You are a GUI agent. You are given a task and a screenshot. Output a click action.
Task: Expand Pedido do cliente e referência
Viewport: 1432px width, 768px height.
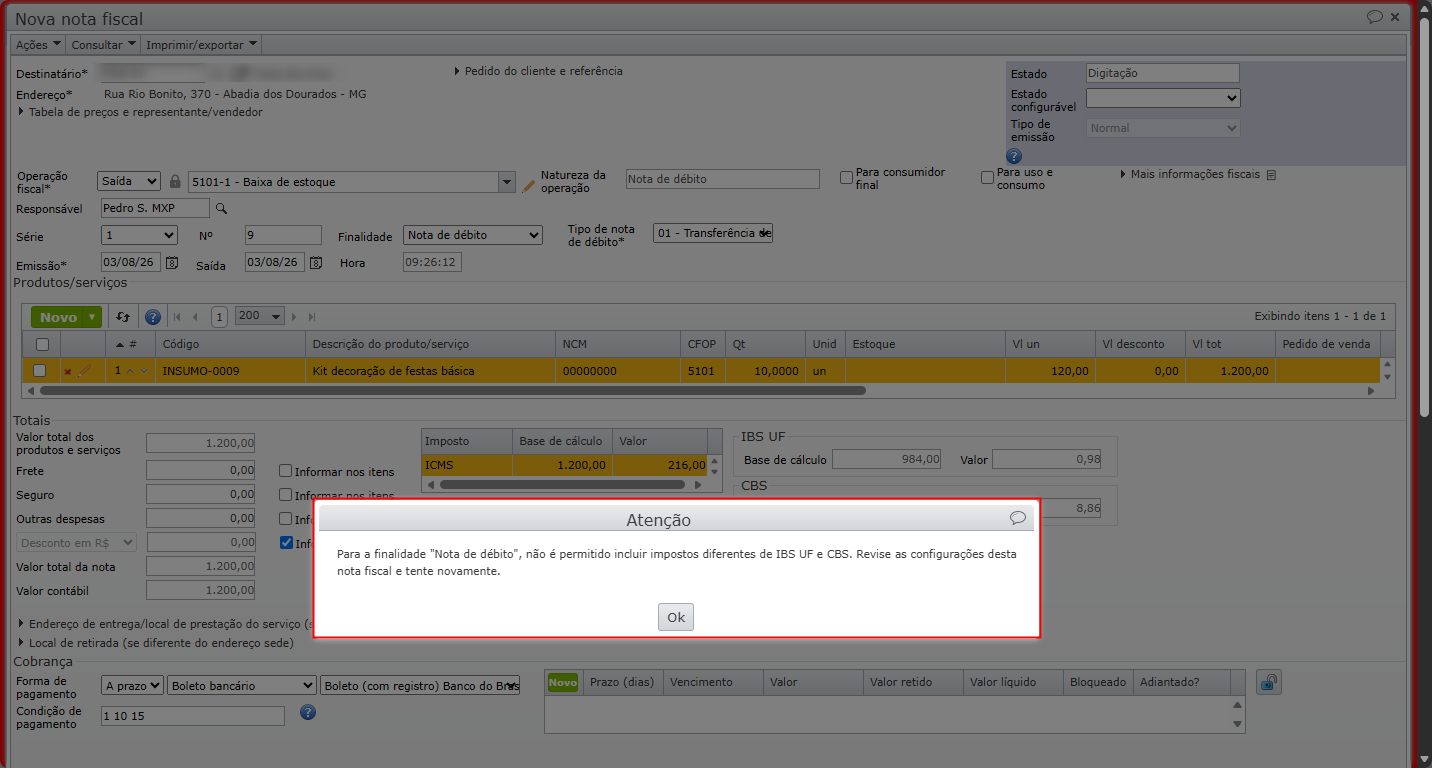[x=538, y=71]
